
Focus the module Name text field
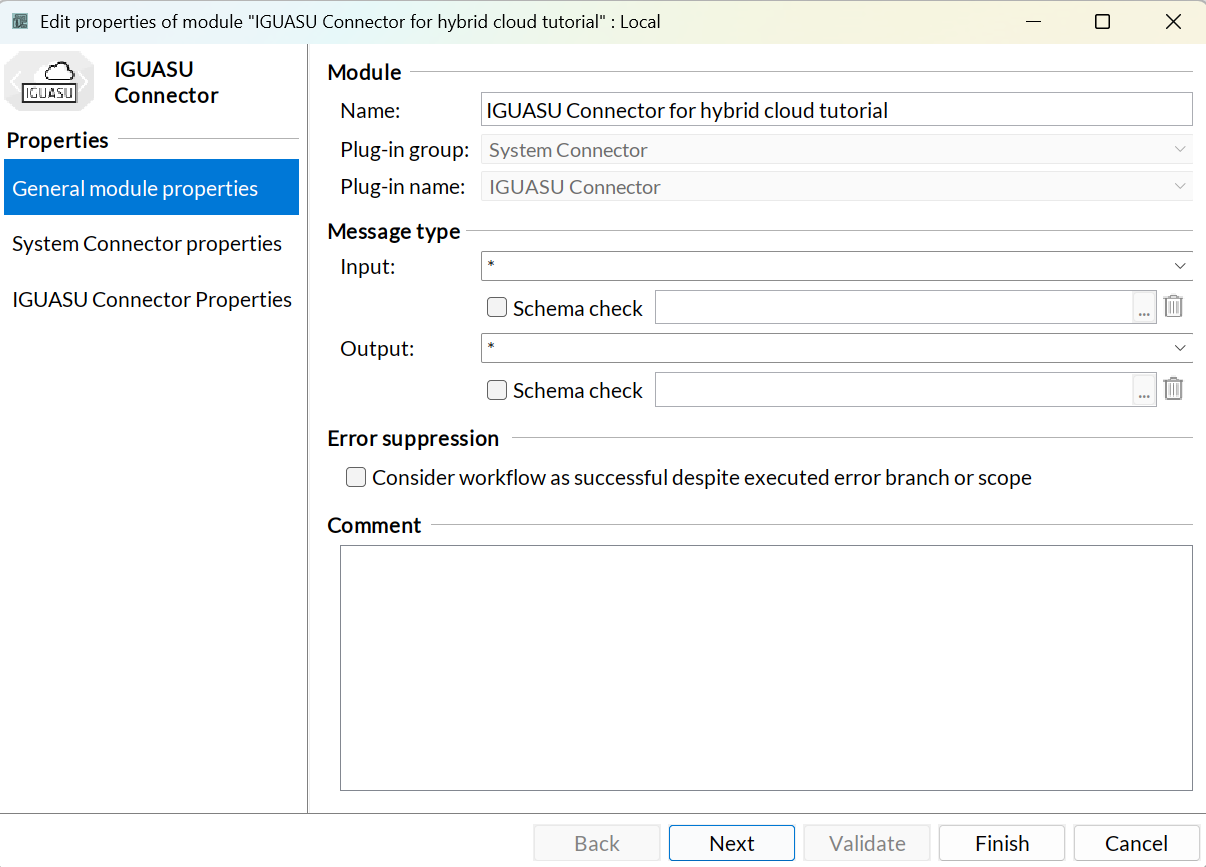836,109
